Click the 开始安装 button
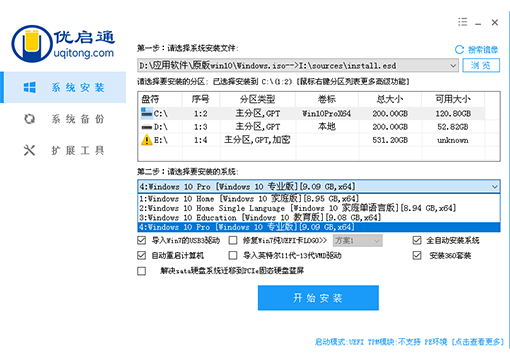 pyautogui.click(x=318, y=298)
